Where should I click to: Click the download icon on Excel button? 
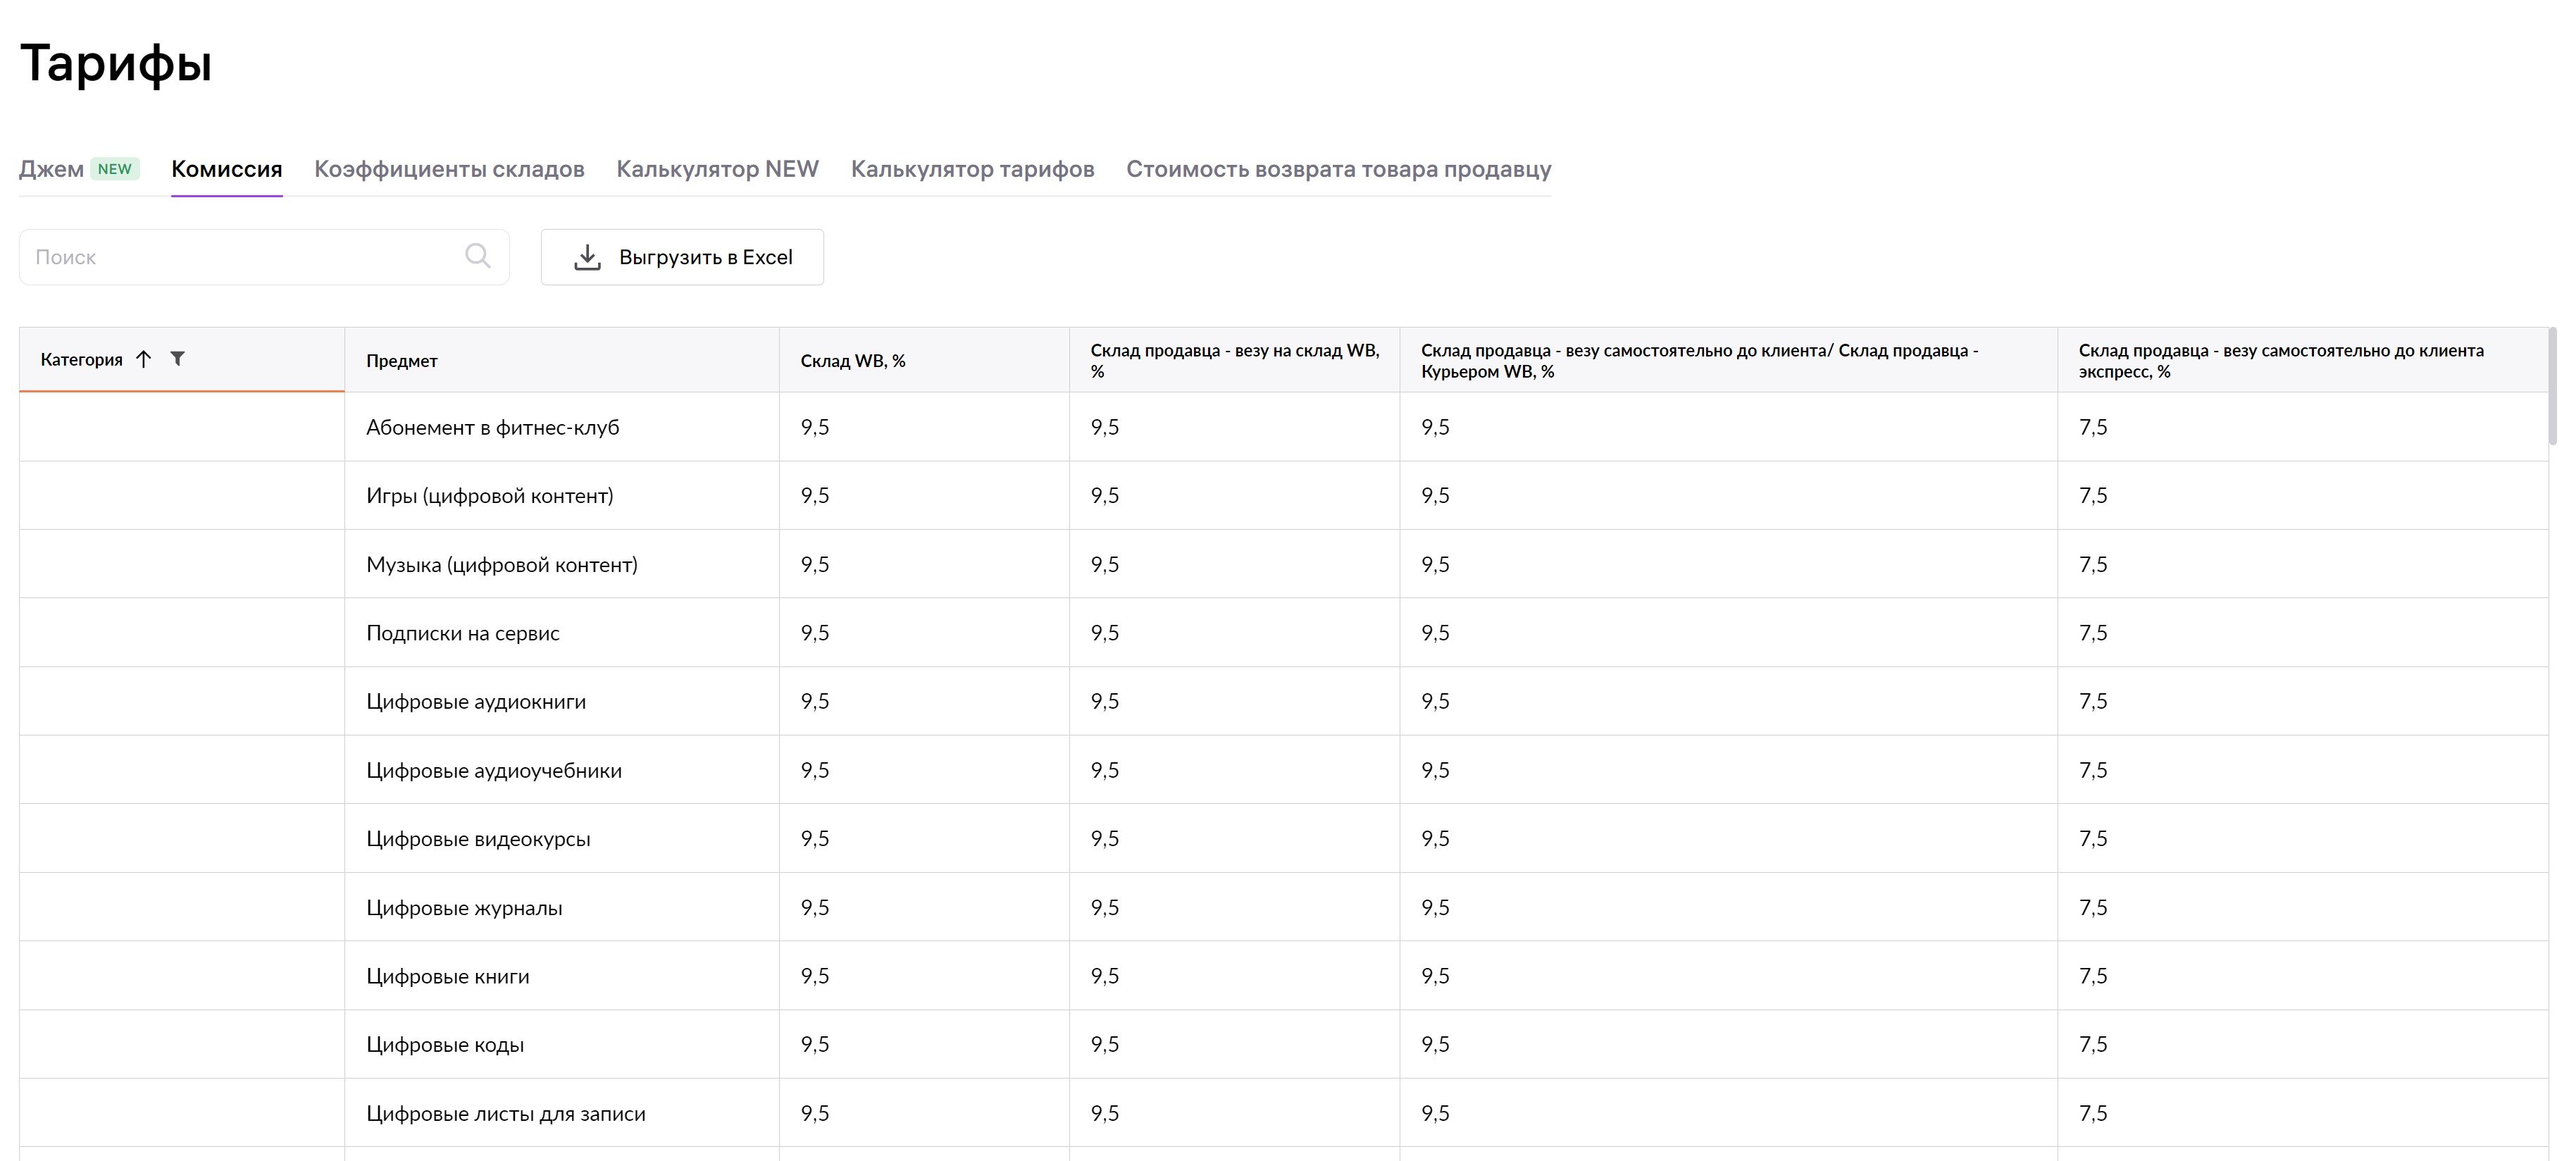pyautogui.click(x=587, y=258)
